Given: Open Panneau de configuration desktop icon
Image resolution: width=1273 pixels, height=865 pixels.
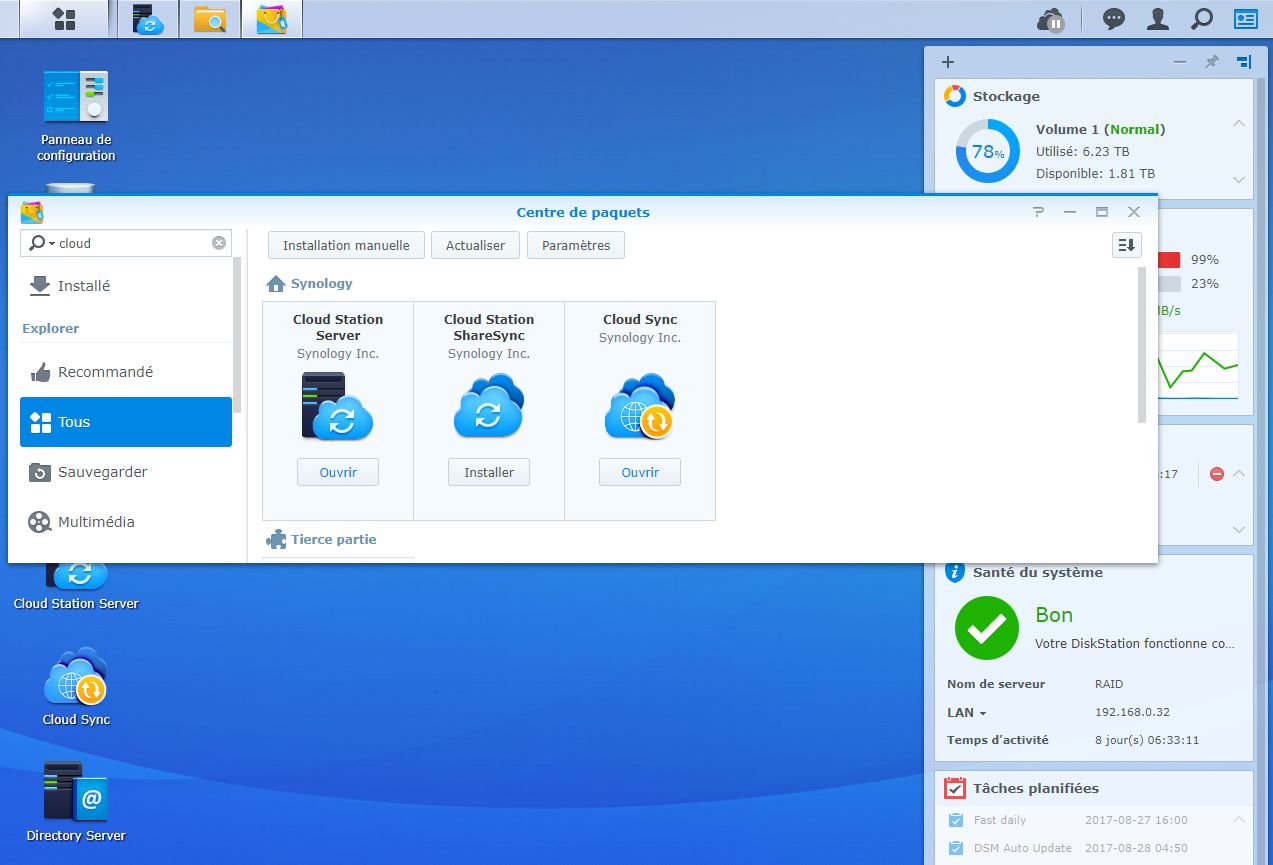Looking at the screenshot, I should (76, 117).
